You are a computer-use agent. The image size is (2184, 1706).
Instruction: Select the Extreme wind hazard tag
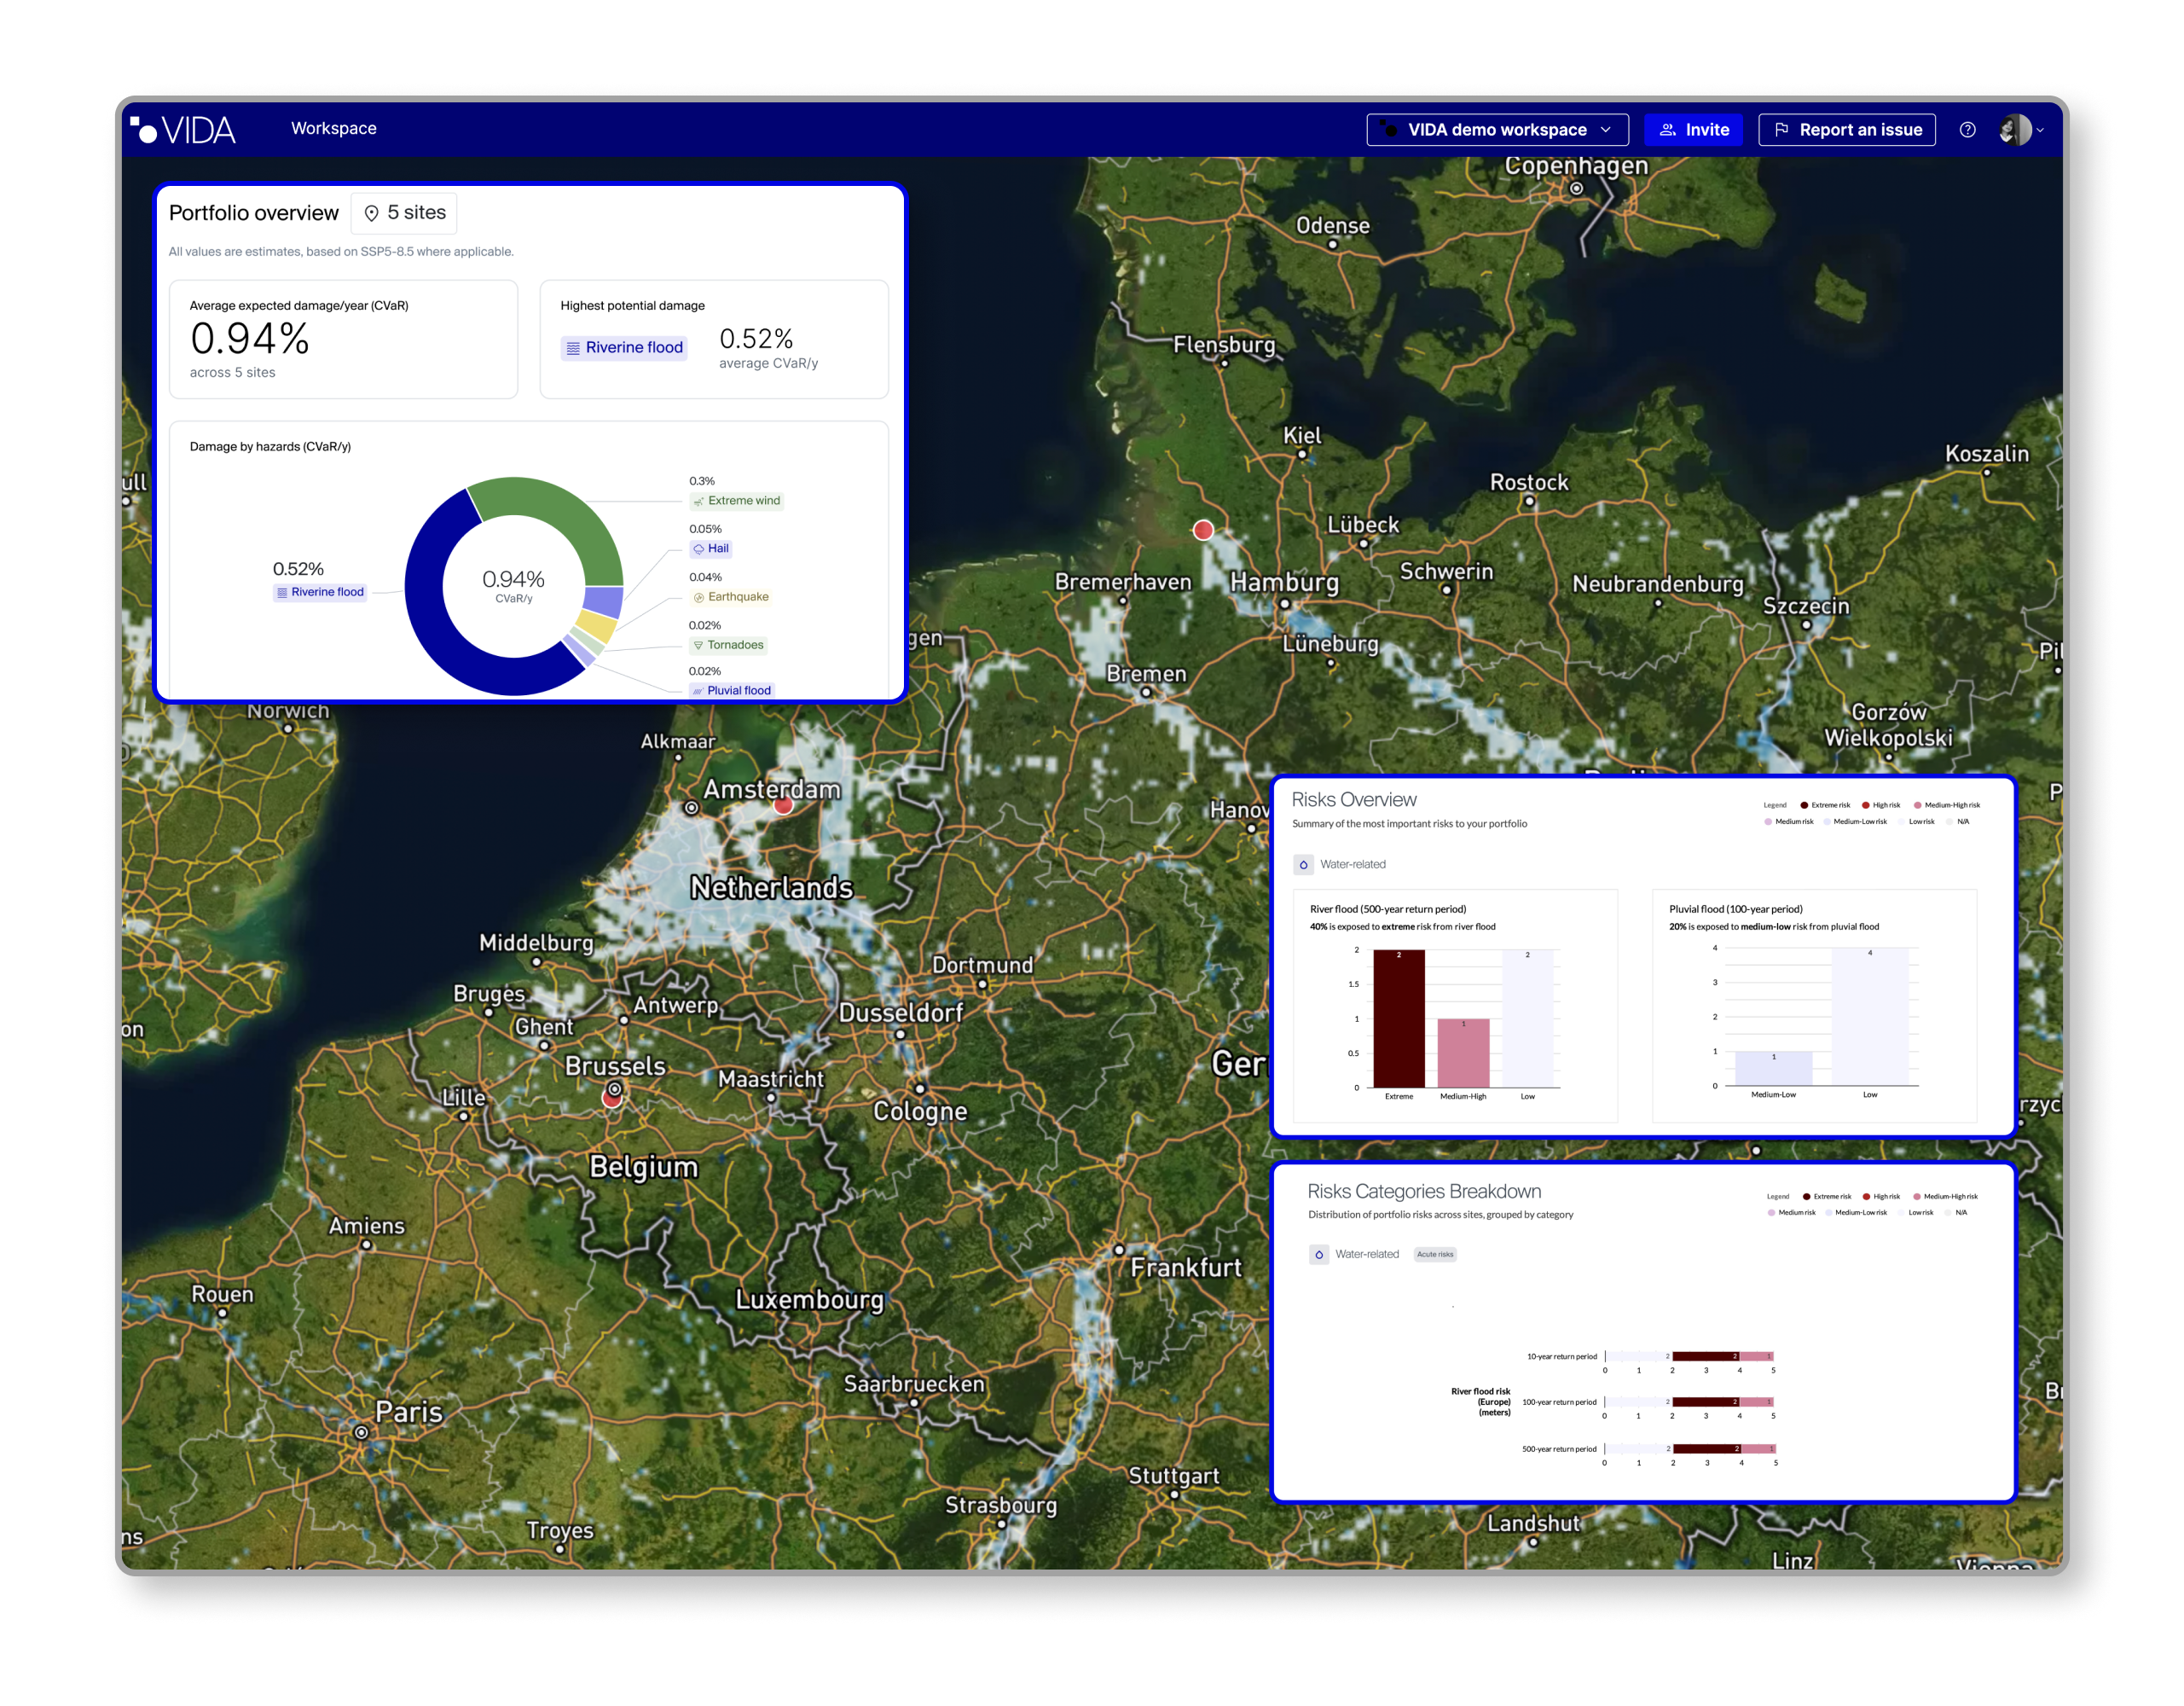coord(737,501)
